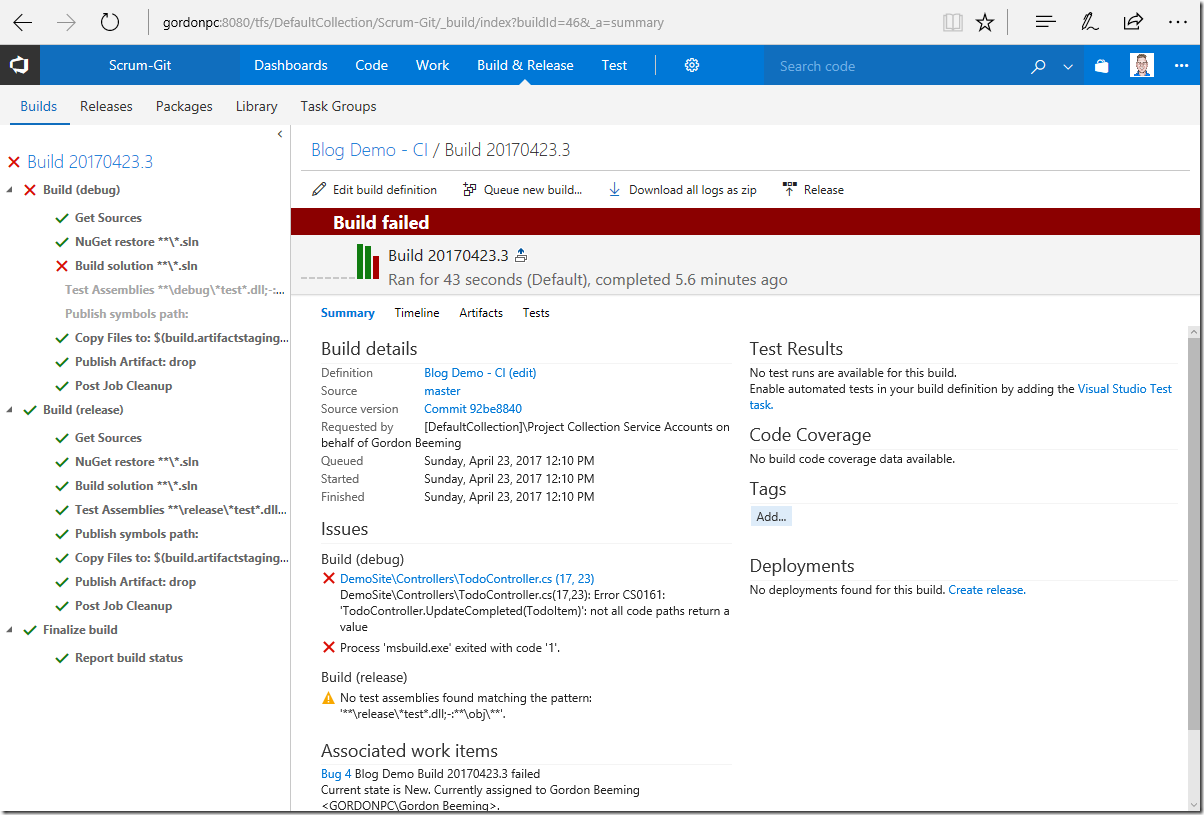This screenshot has width=1204, height=815.
Task: Click the Edit build definition pencil icon
Action: [319, 189]
